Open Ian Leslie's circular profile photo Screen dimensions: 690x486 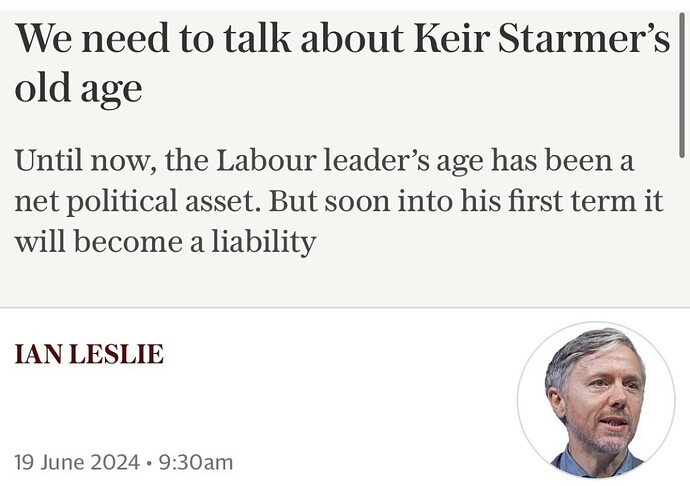tap(595, 401)
